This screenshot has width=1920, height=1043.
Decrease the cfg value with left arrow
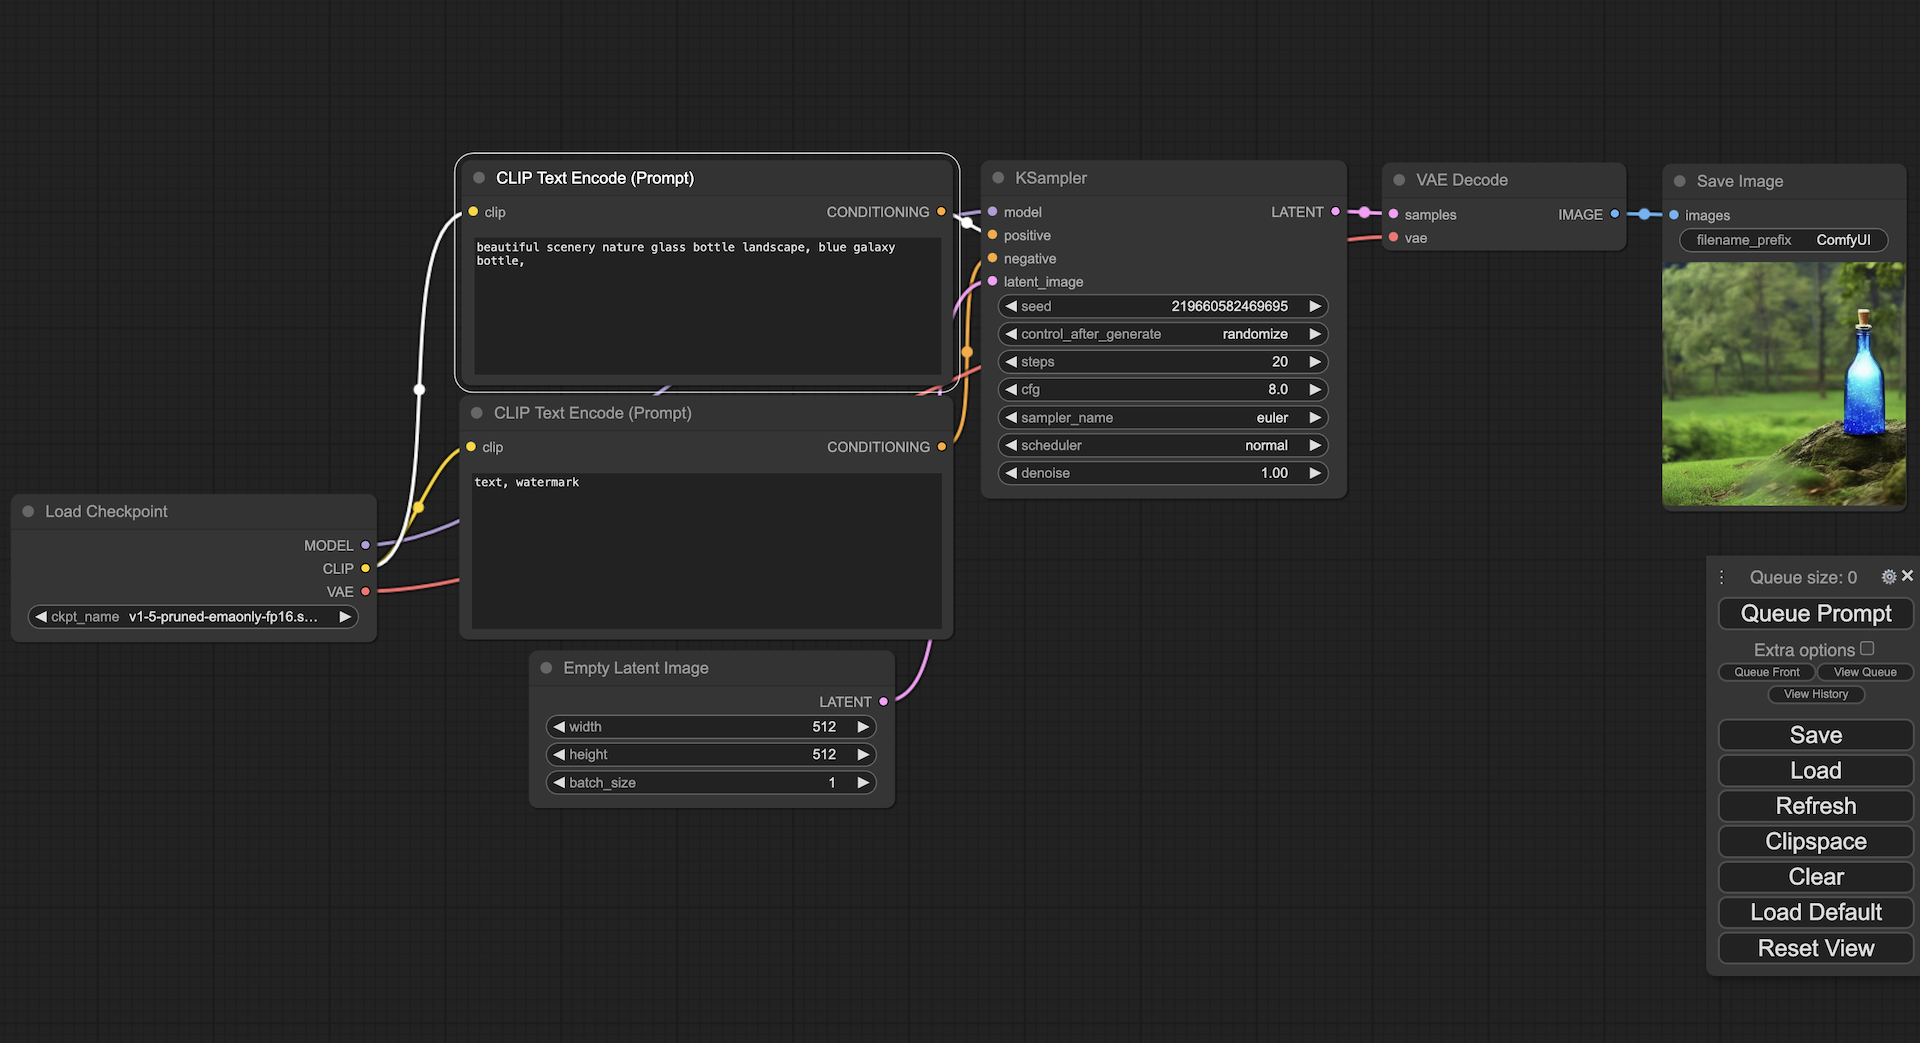pos(1011,390)
